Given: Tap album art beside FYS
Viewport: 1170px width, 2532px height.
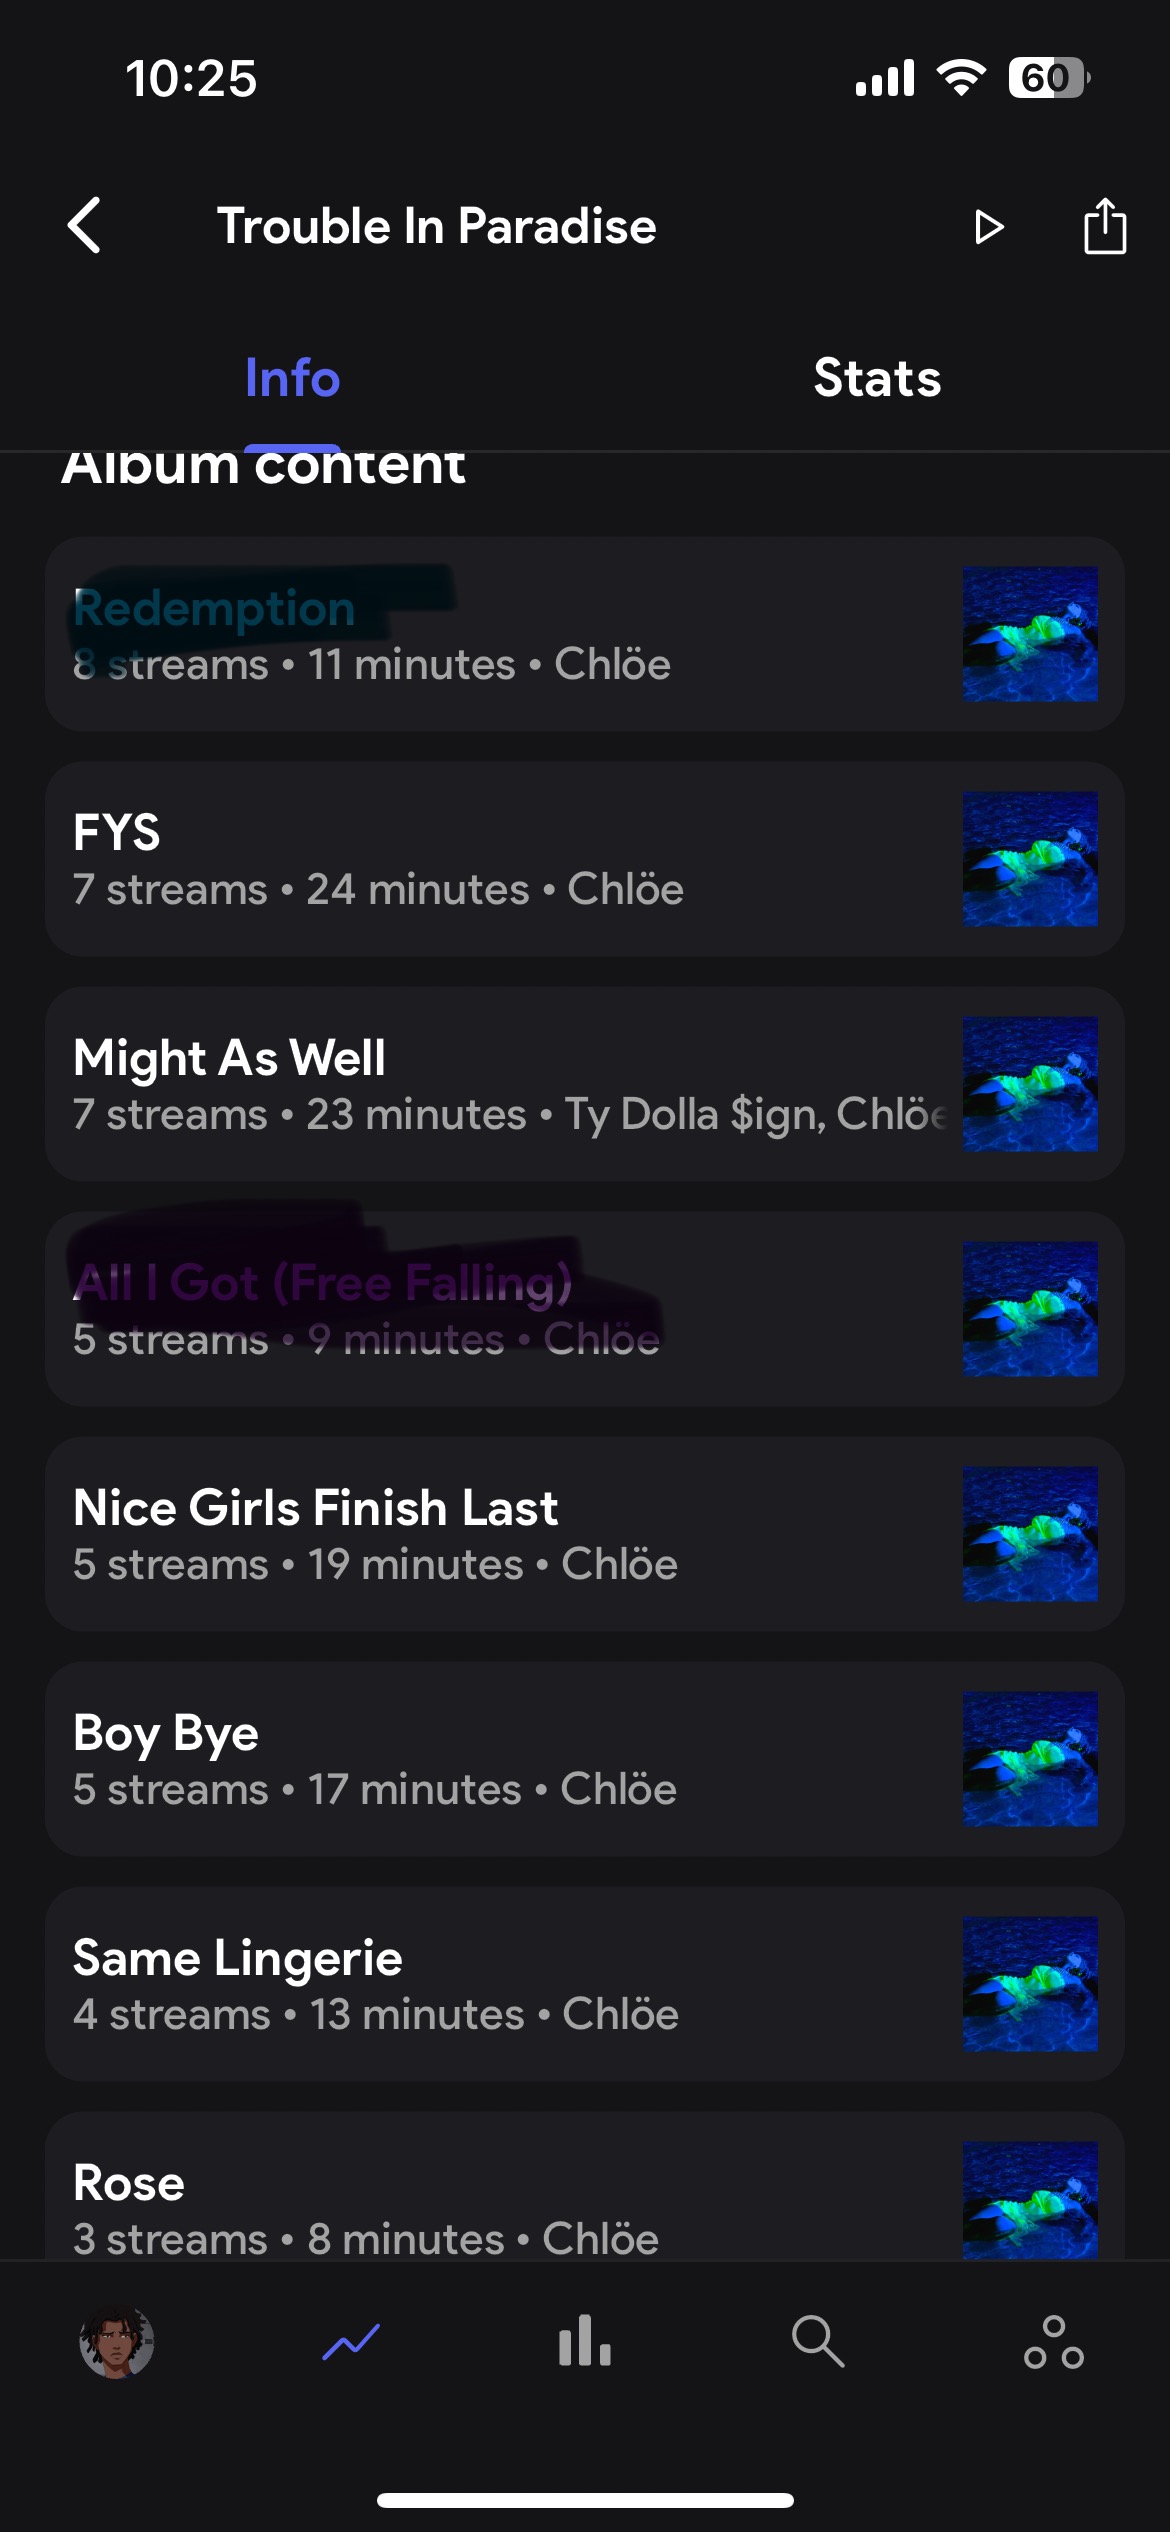Looking at the screenshot, I should coord(1030,859).
